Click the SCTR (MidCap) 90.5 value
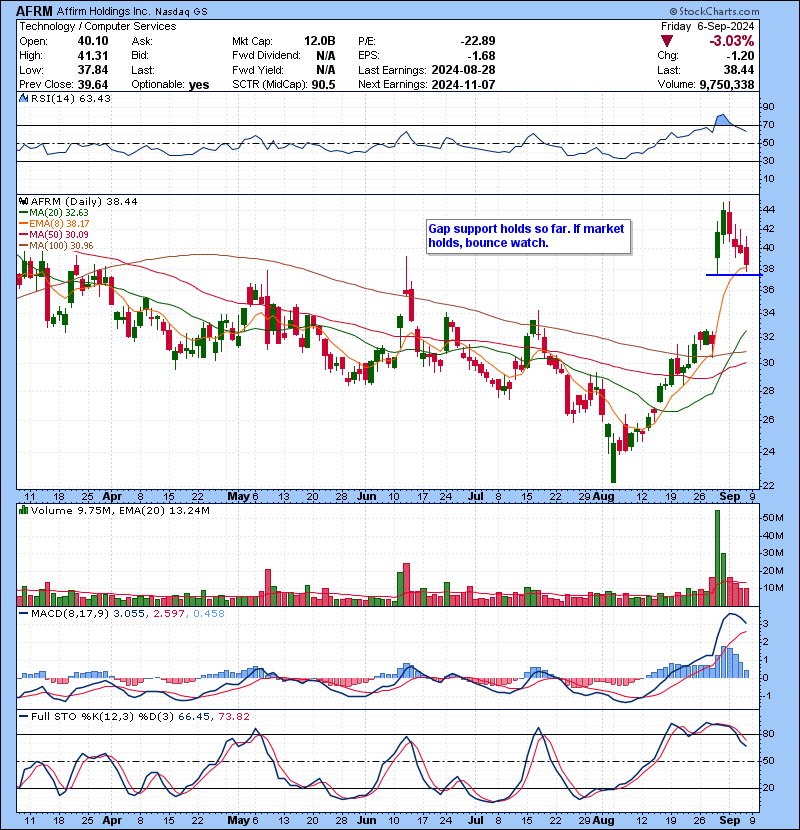 pyautogui.click(x=323, y=84)
